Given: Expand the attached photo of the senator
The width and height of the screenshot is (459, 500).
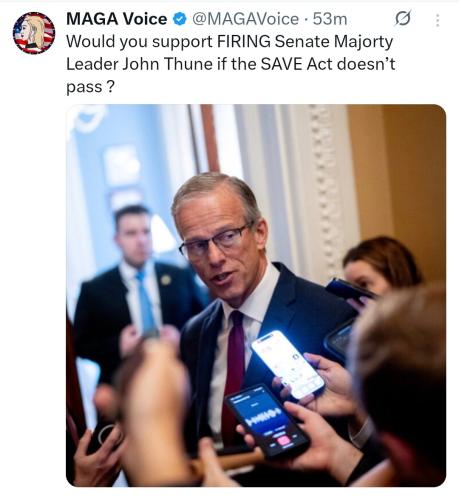Looking at the screenshot, I should (x=256, y=295).
